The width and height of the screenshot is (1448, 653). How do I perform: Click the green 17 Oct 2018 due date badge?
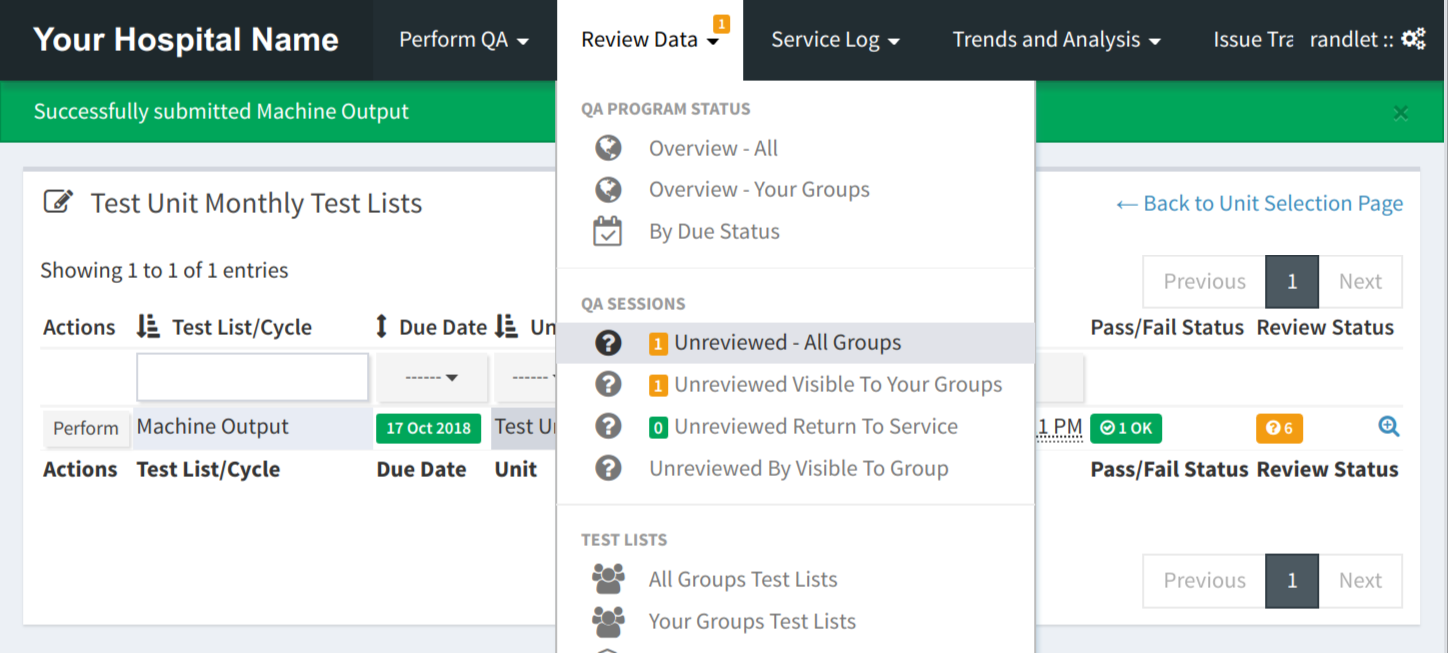tap(428, 428)
